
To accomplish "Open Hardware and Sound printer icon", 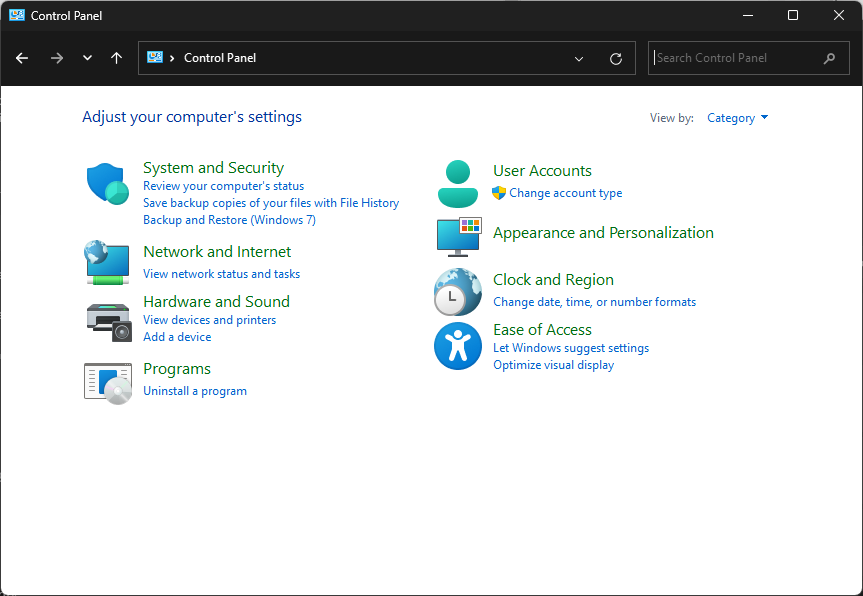I will [x=109, y=322].
